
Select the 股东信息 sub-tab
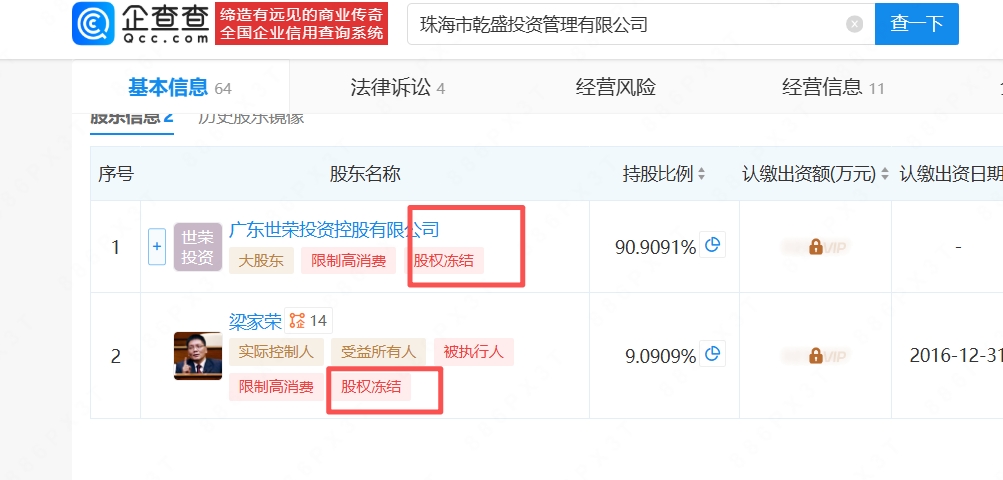pos(132,119)
